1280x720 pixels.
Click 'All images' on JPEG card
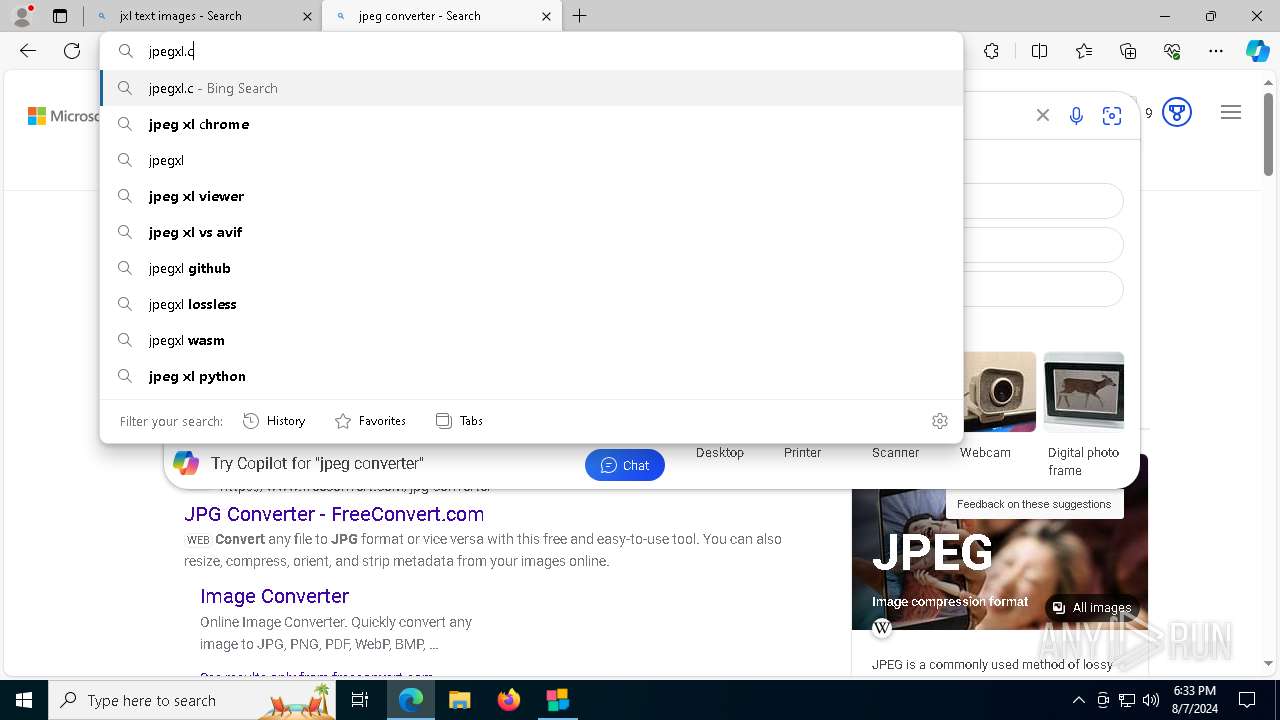(1091, 608)
